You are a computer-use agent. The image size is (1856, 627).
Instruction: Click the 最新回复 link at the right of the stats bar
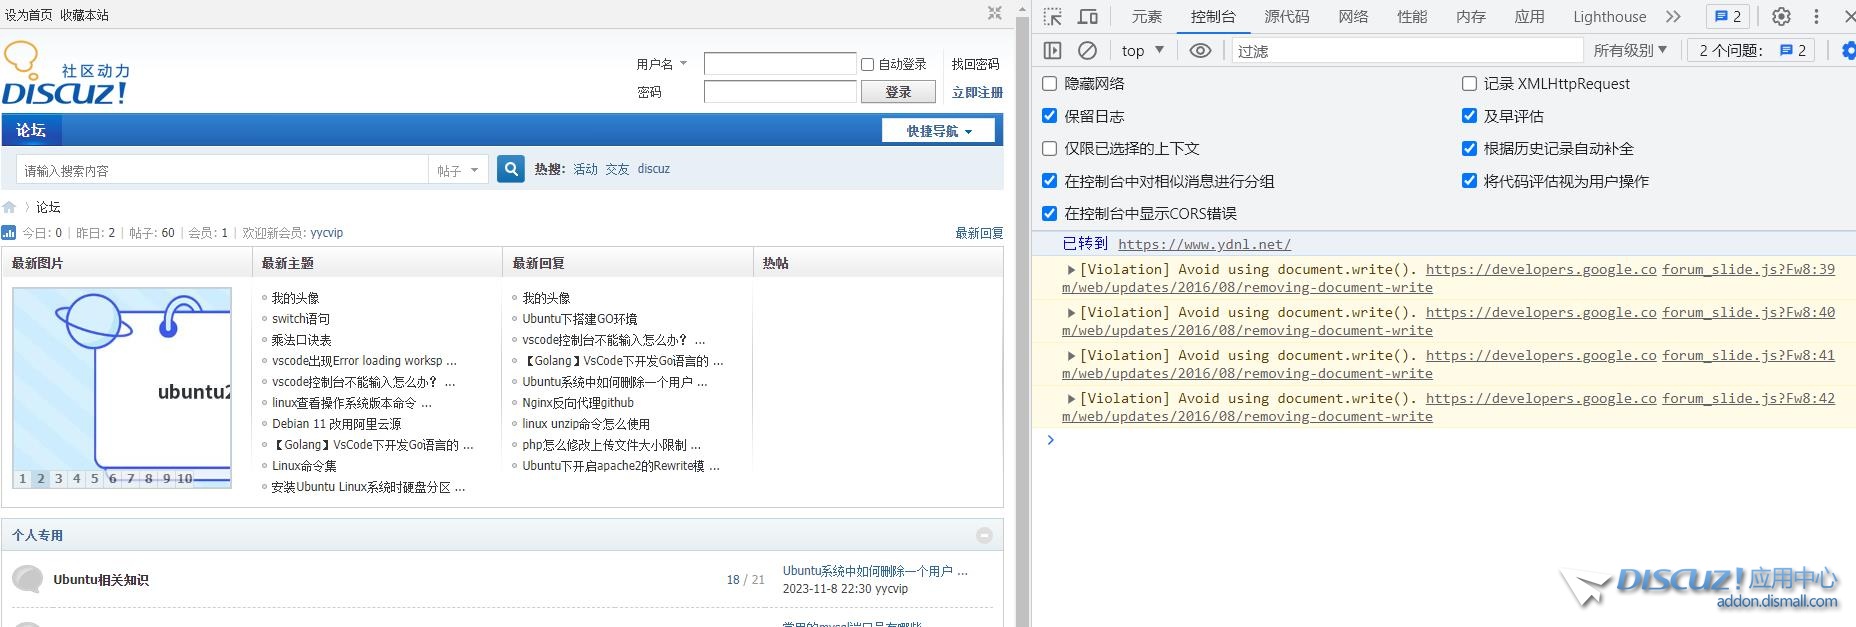point(979,233)
